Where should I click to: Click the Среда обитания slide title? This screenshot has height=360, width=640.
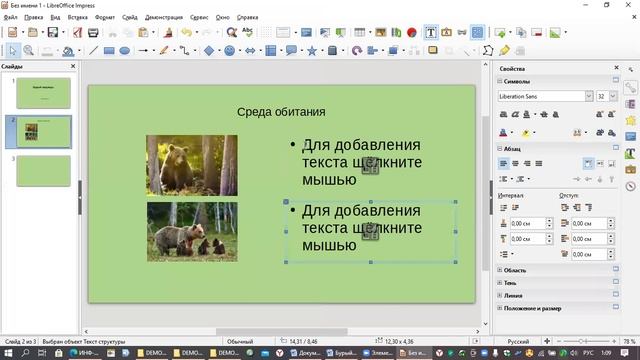281,112
